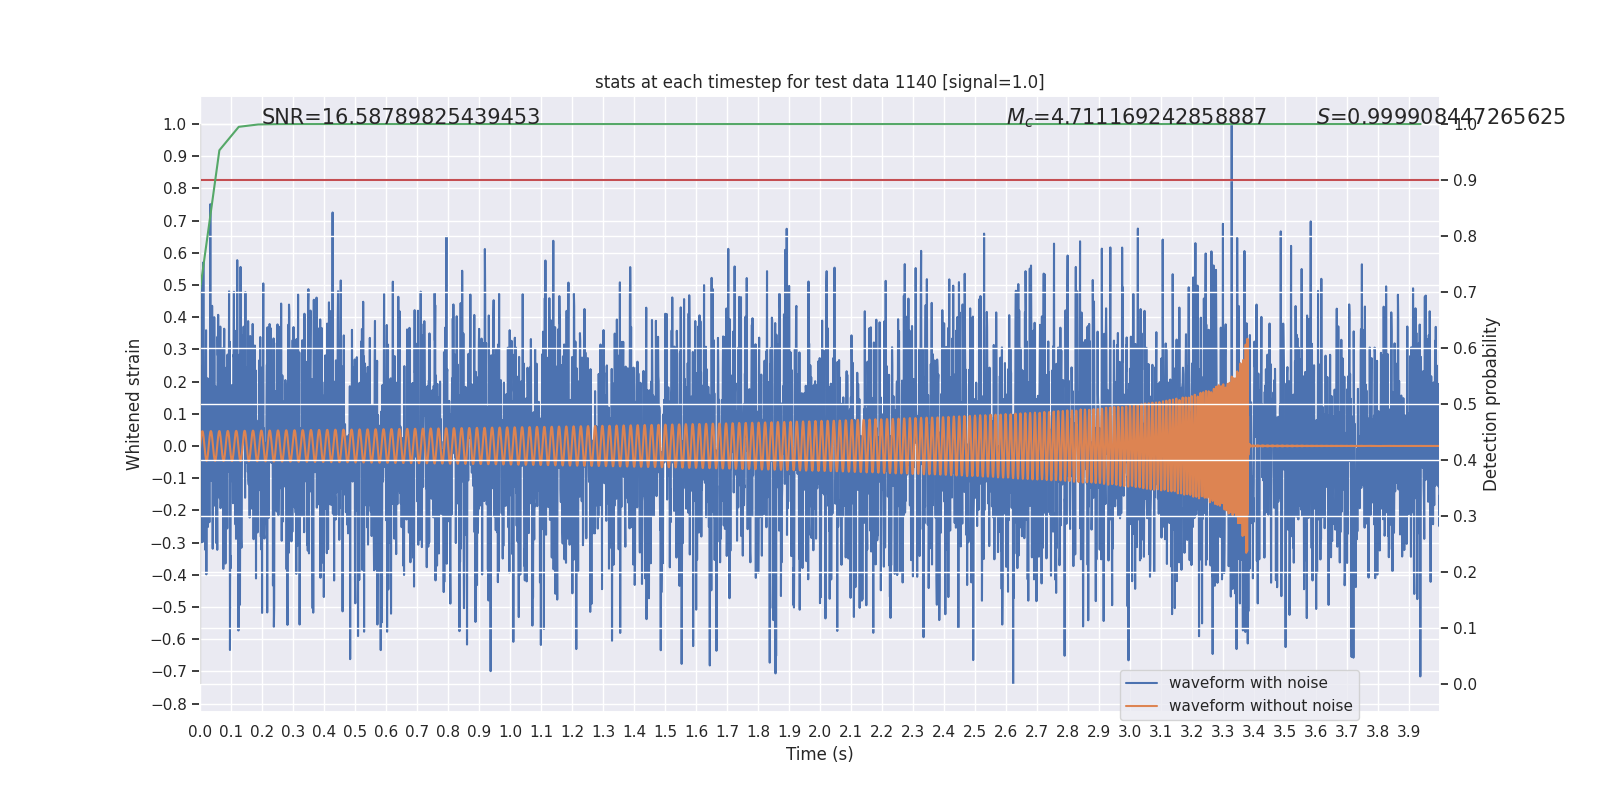Click the −0.5 tick on Whitened strain axis
The width and height of the screenshot is (1600, 800).
(169, 607)
